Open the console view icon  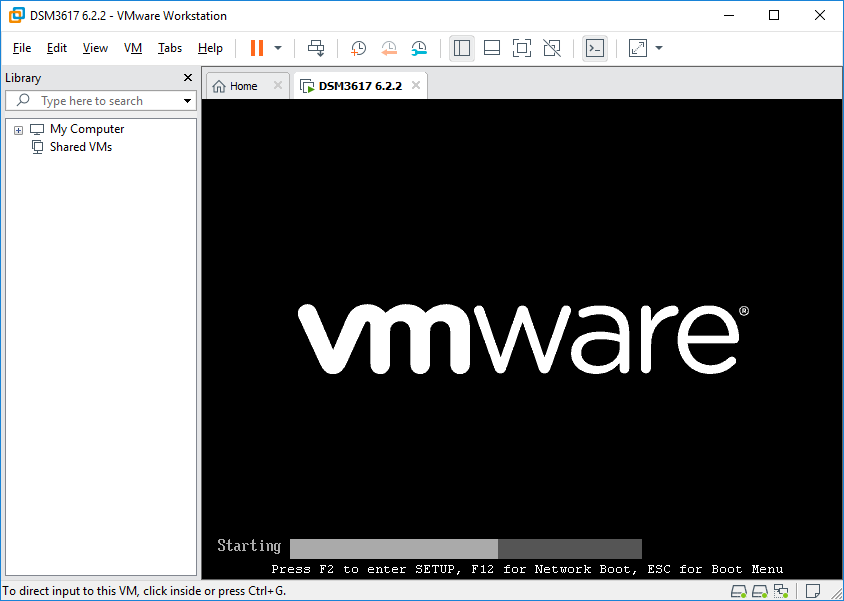595,48
